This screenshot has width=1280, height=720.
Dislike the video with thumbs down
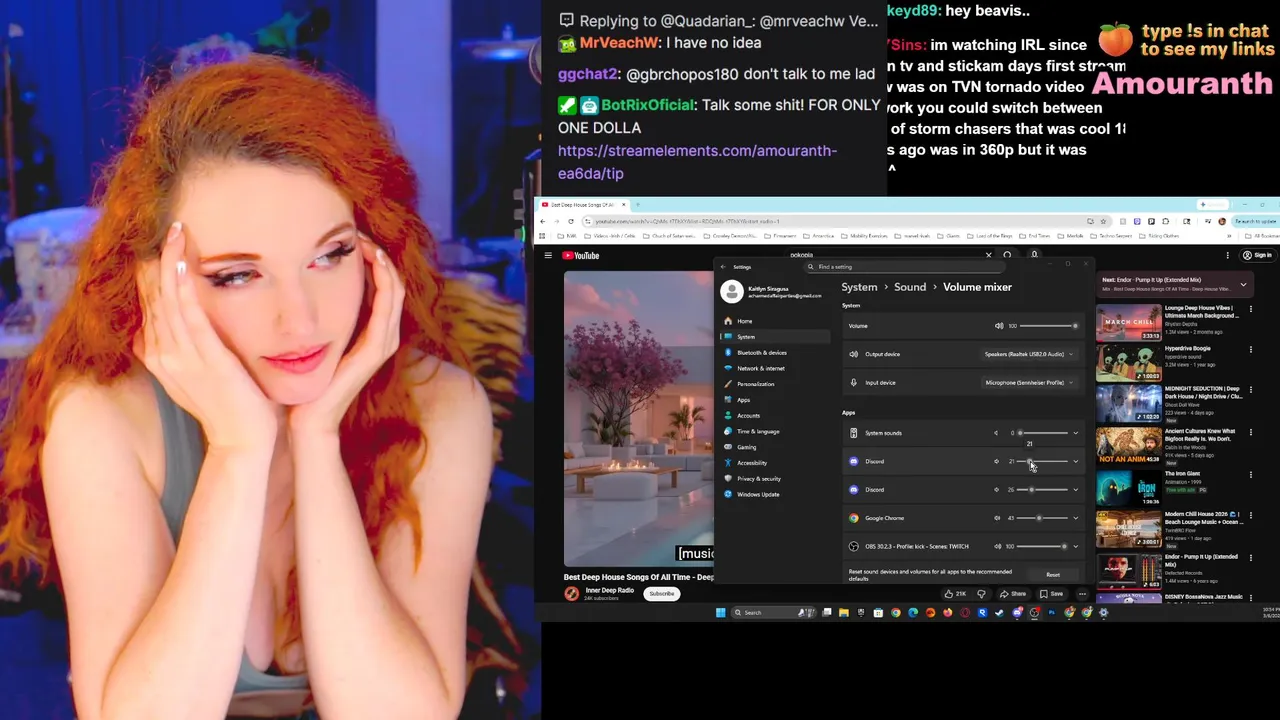[981, 594]
